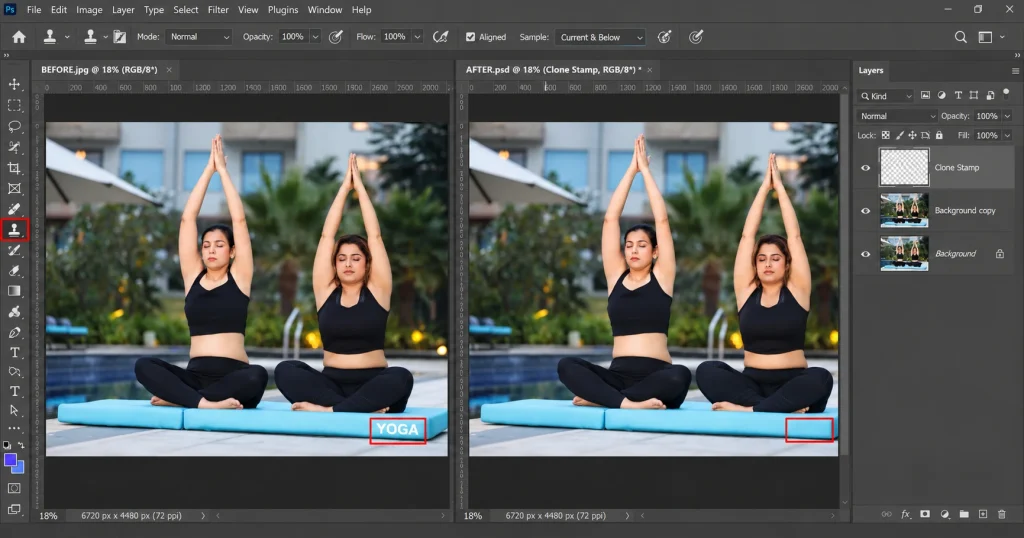
Task: Select the Rectangular Marquee tool
Action: tap(14, 105)
